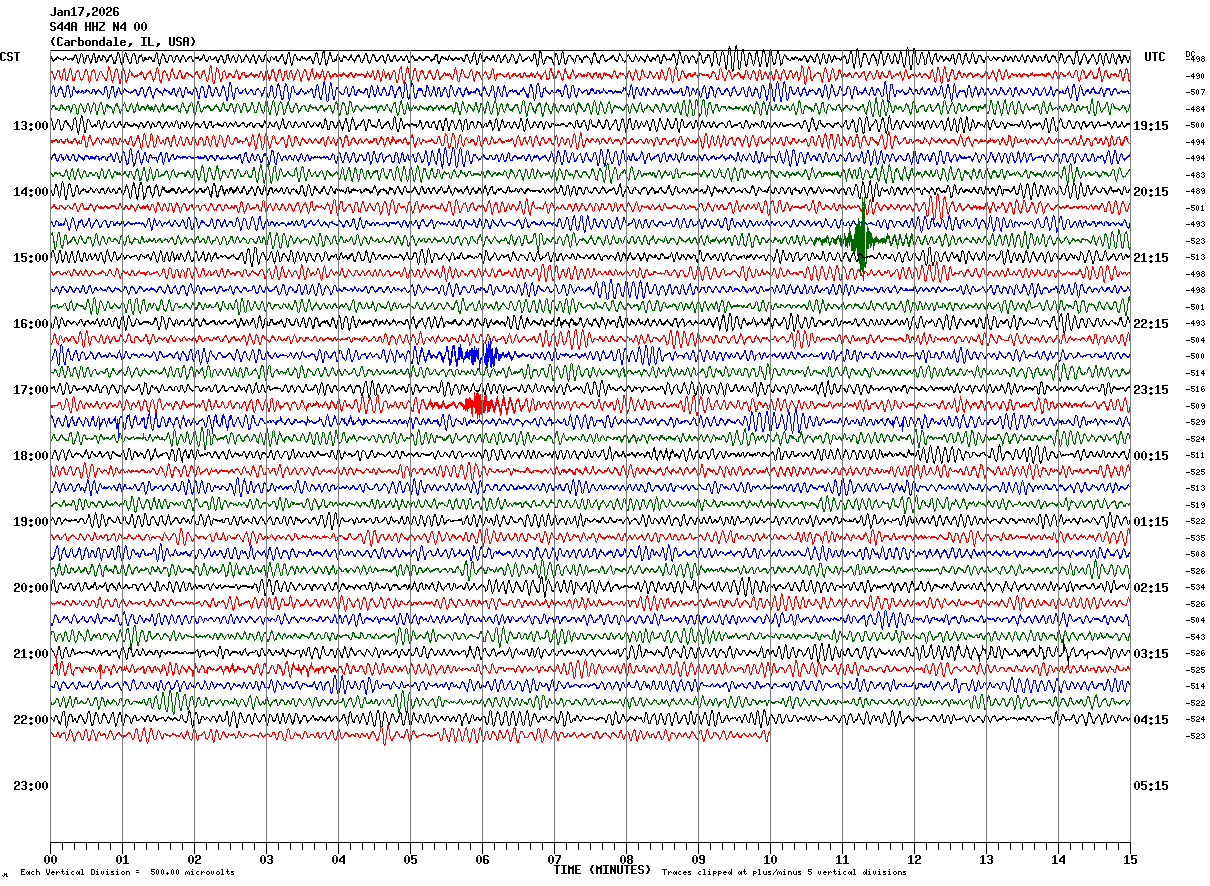Click DC offset value -511

pyautogui.click(x=1195, y=455)
